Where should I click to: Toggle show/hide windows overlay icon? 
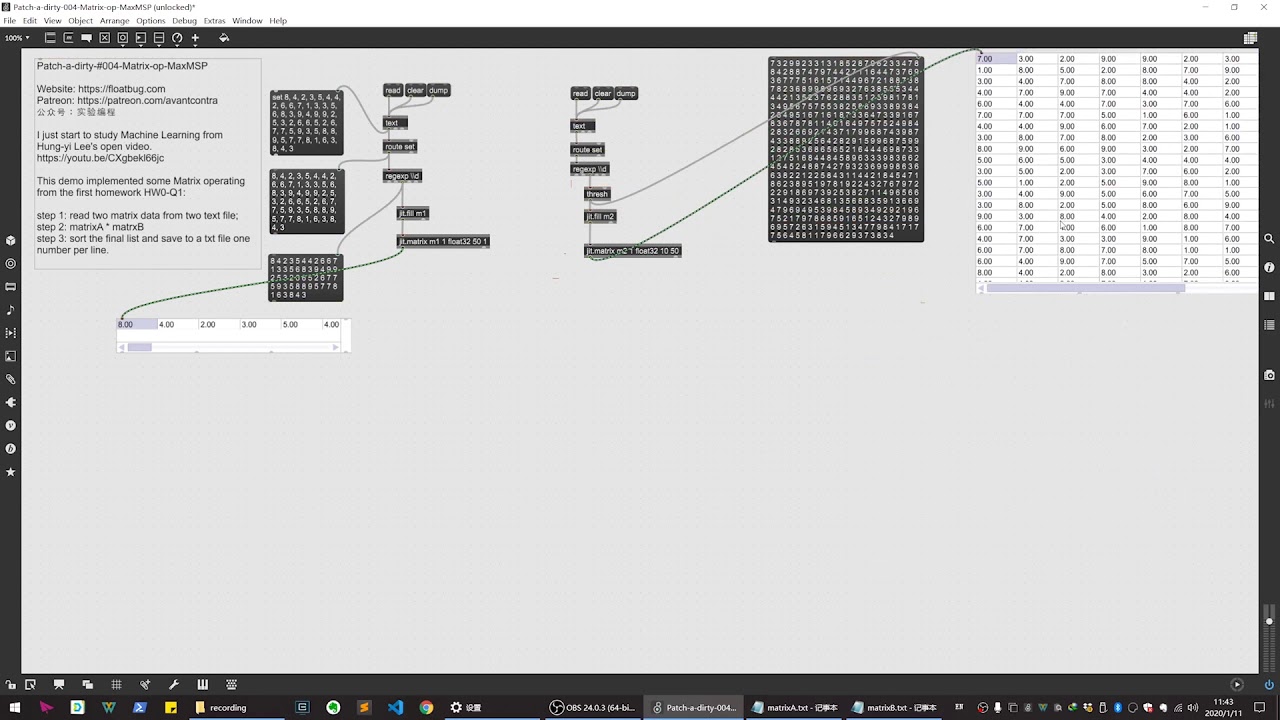coord(88,685)
